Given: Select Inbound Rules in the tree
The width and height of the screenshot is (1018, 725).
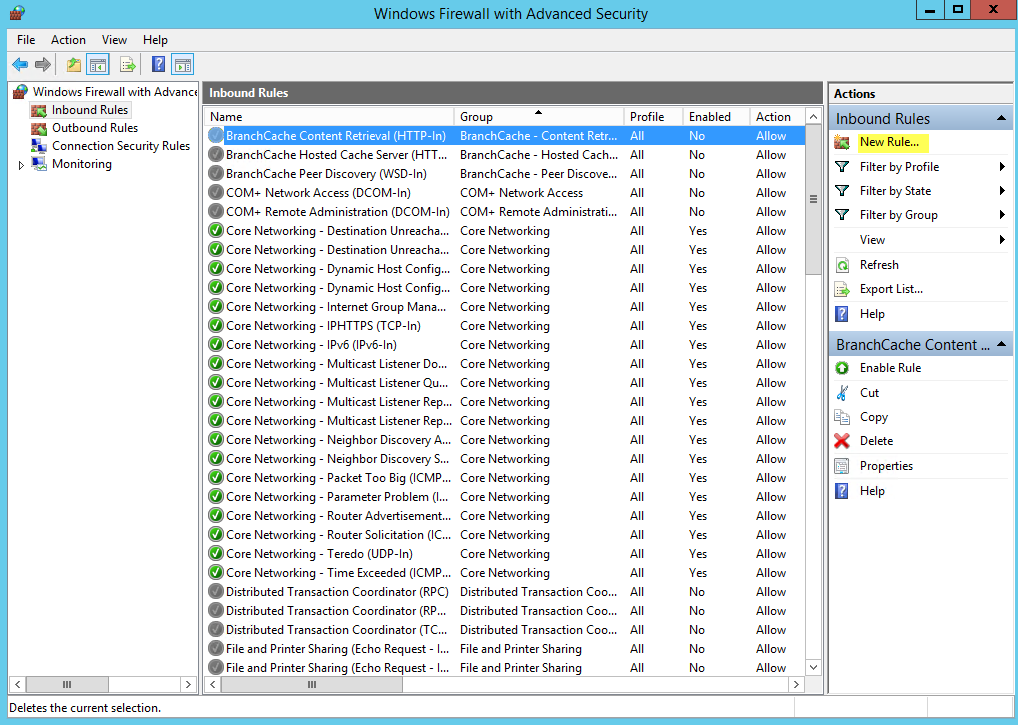Looking at the screenshot, I should [90, 110].
